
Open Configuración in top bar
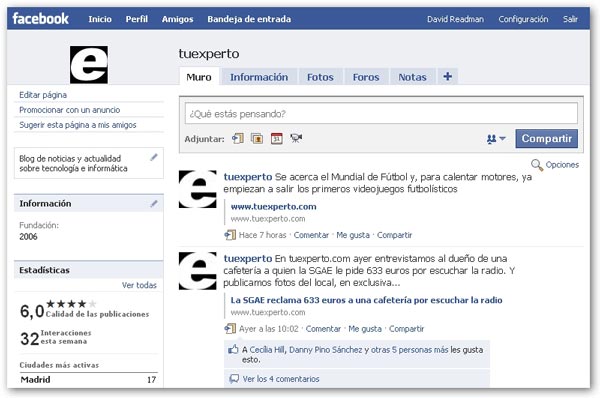coord(523,19)
